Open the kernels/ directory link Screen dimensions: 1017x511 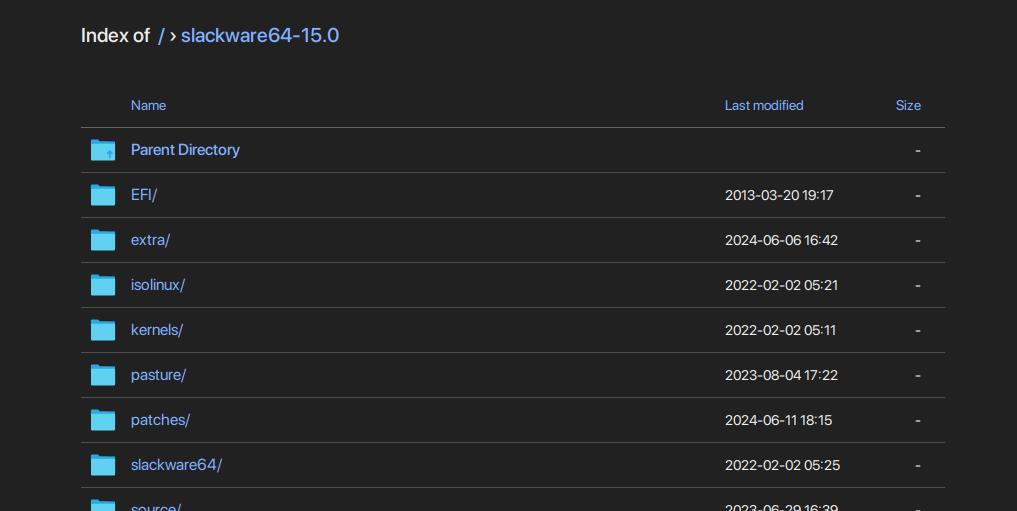pos(157,329)
